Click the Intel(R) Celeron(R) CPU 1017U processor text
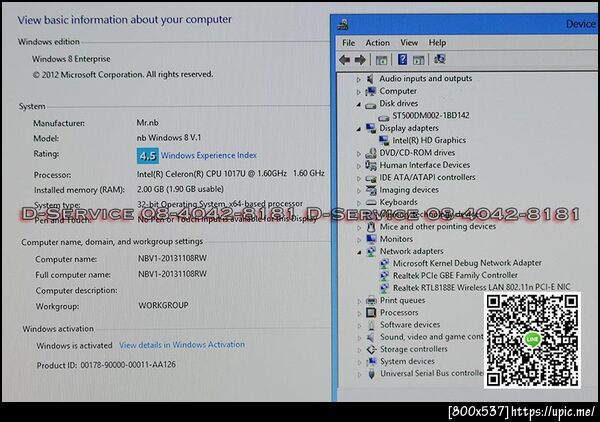 point(231,174)
